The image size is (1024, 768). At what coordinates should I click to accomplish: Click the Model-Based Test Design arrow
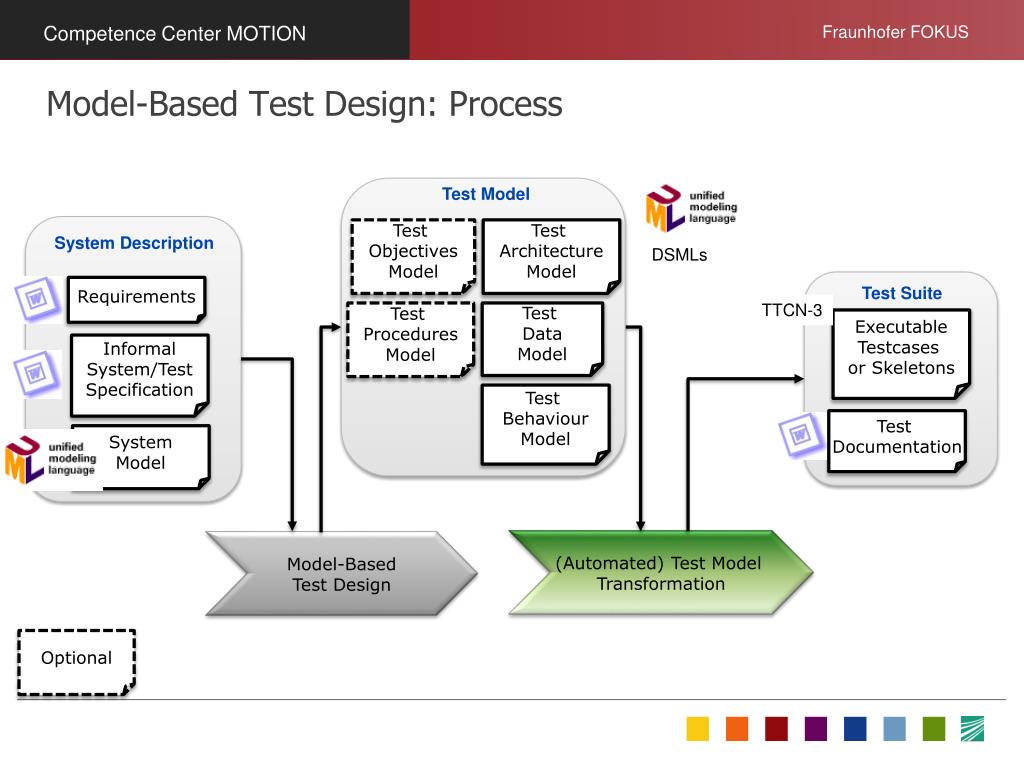pyautogui.click(x=342, y=574)
